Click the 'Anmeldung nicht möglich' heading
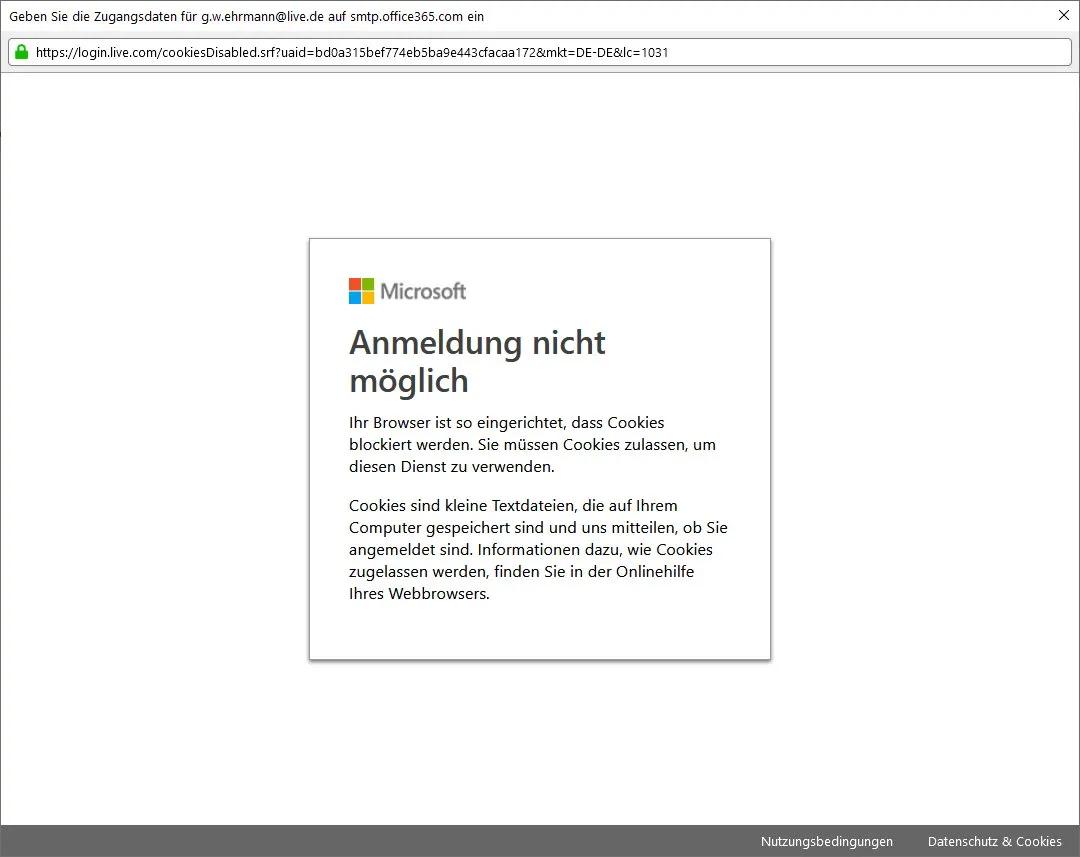This screenshot has height=857, width=1080. [x=477, y=362]
